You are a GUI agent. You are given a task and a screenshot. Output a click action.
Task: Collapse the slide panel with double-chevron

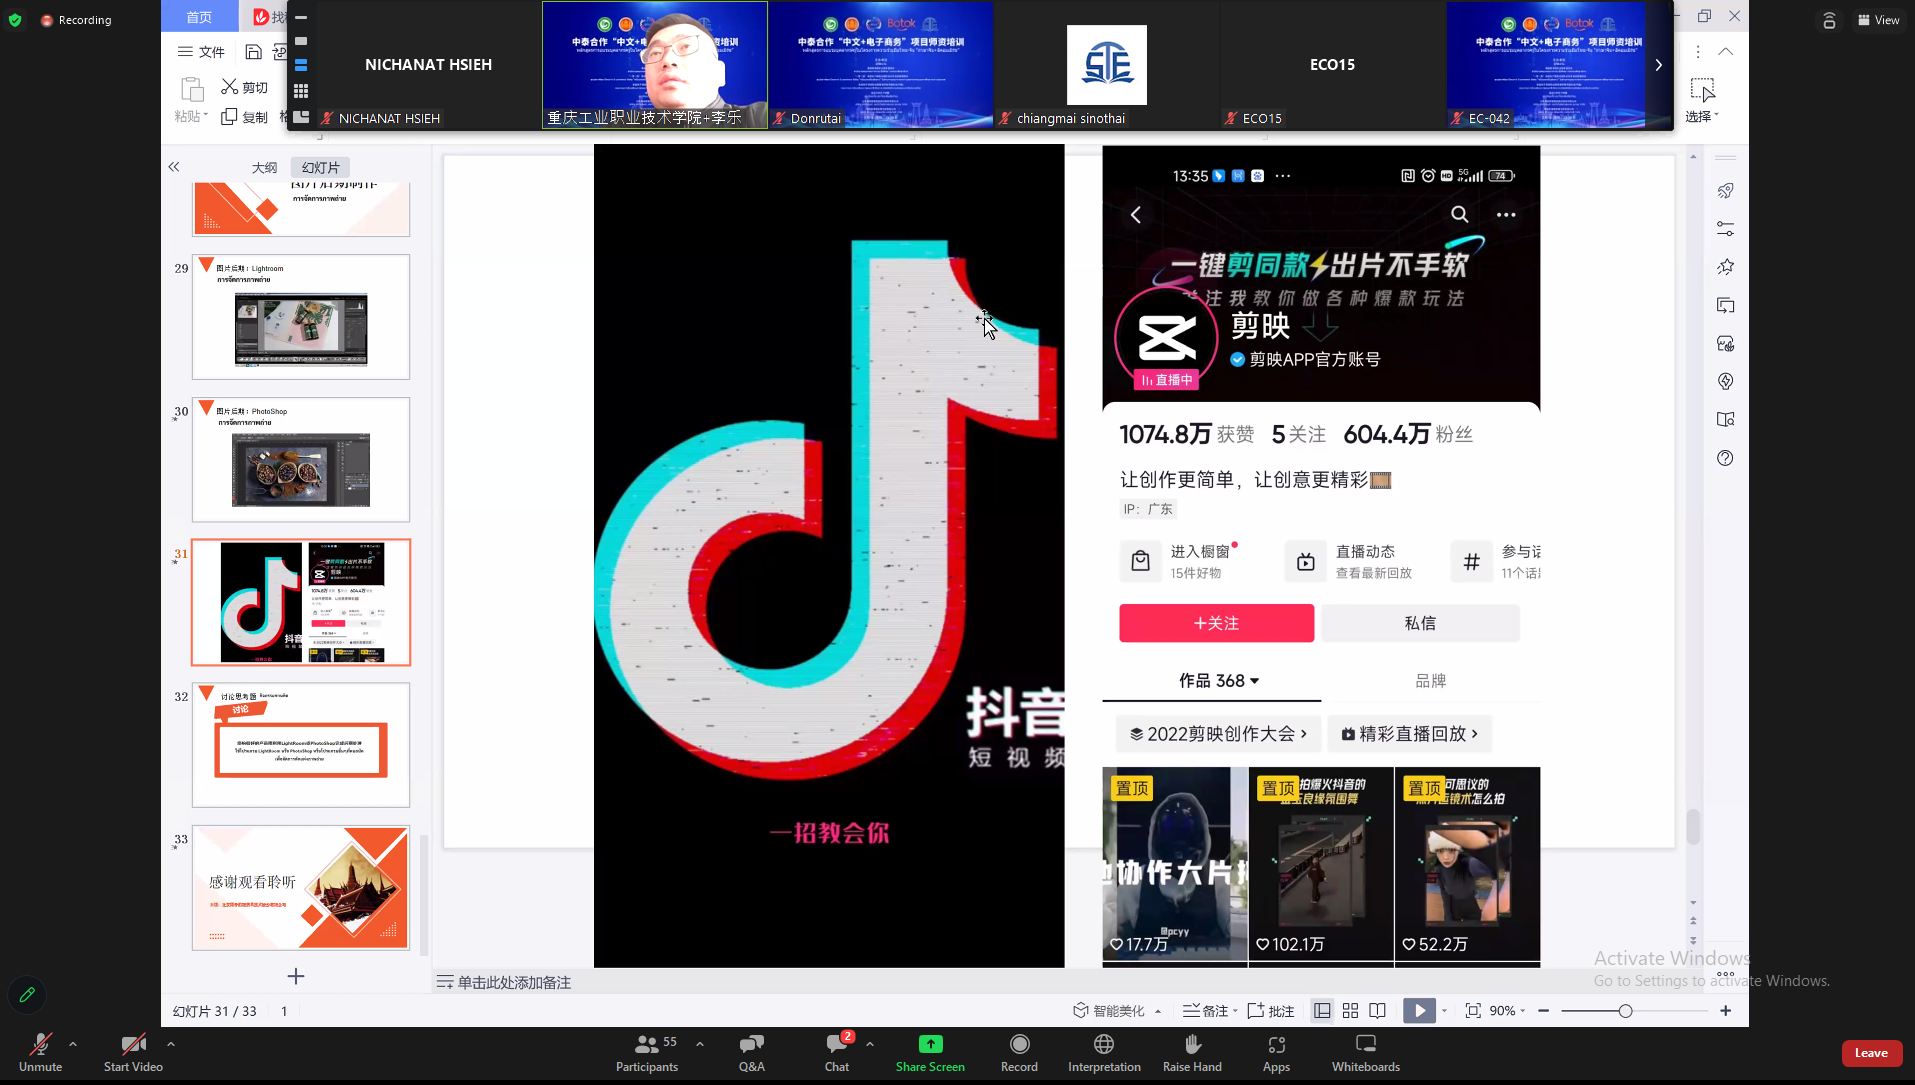pos(174,167)
